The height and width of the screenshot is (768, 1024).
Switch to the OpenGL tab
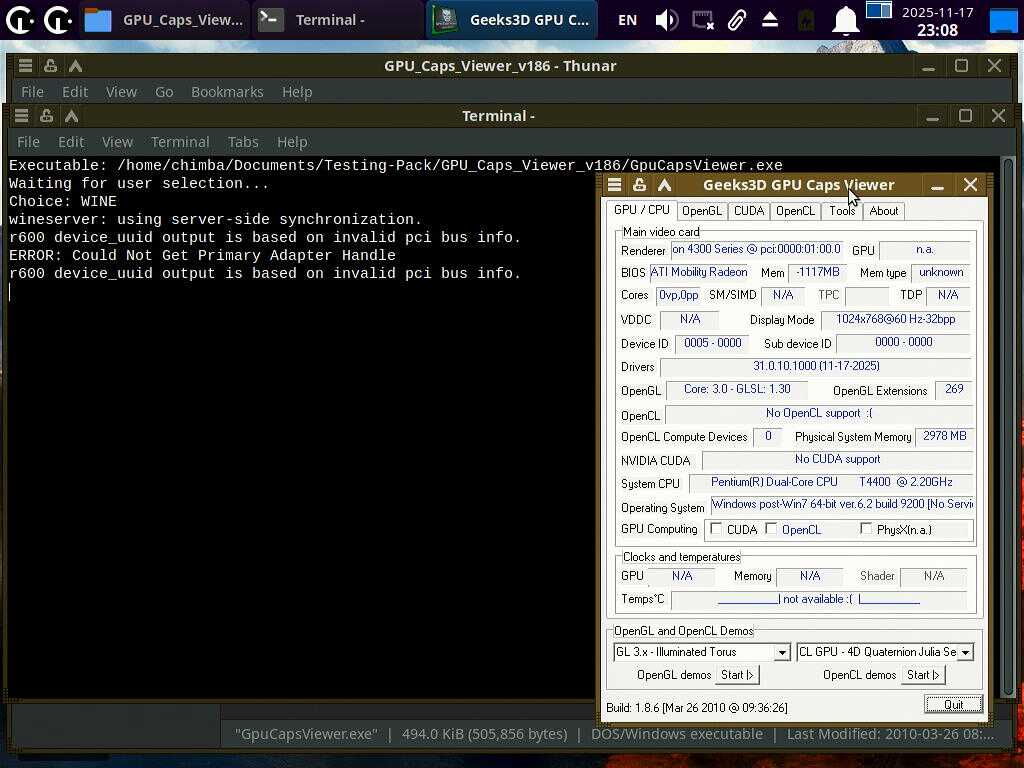pos(702,211)
